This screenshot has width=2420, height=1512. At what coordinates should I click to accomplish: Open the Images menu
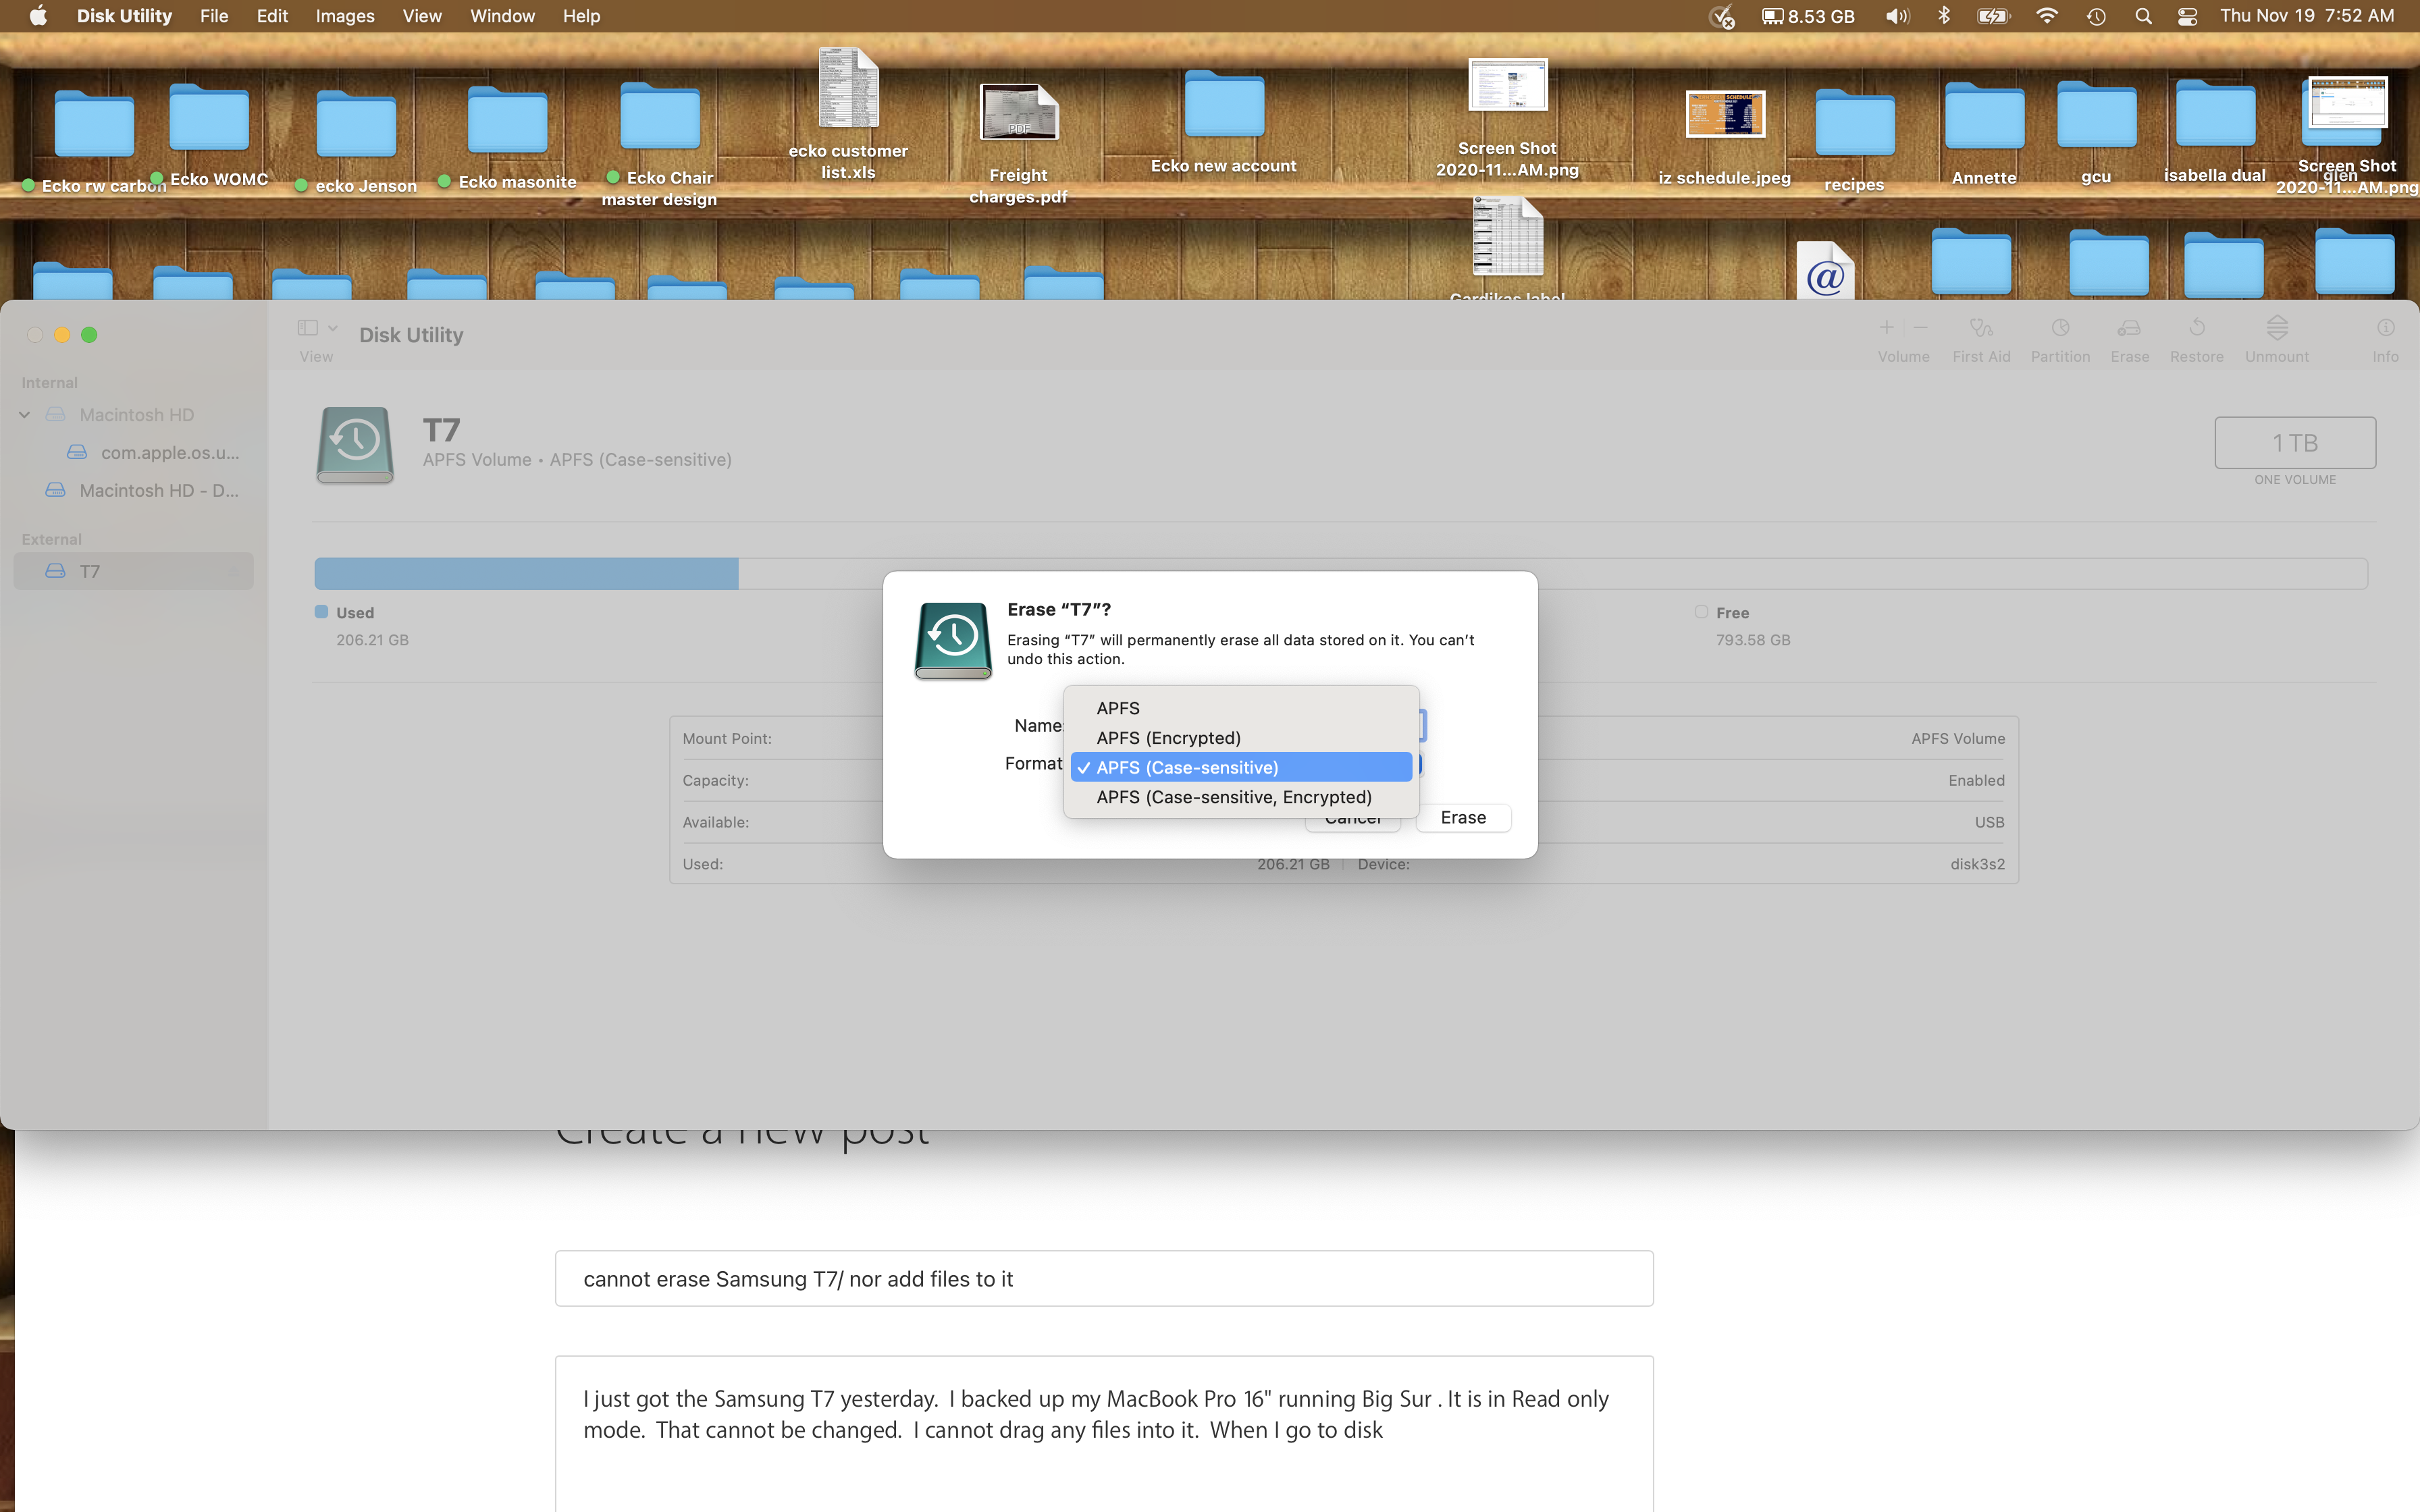344,16
